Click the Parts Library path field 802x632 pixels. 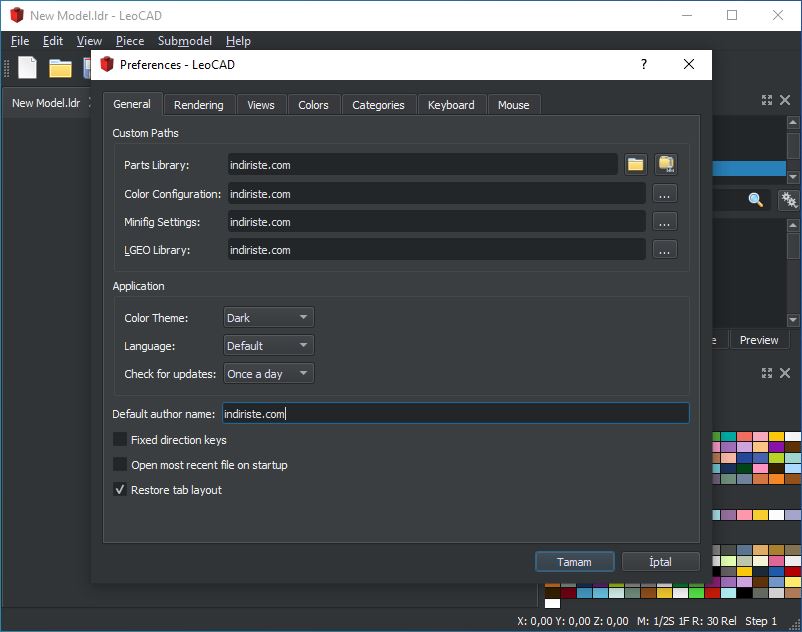(422, 165)
